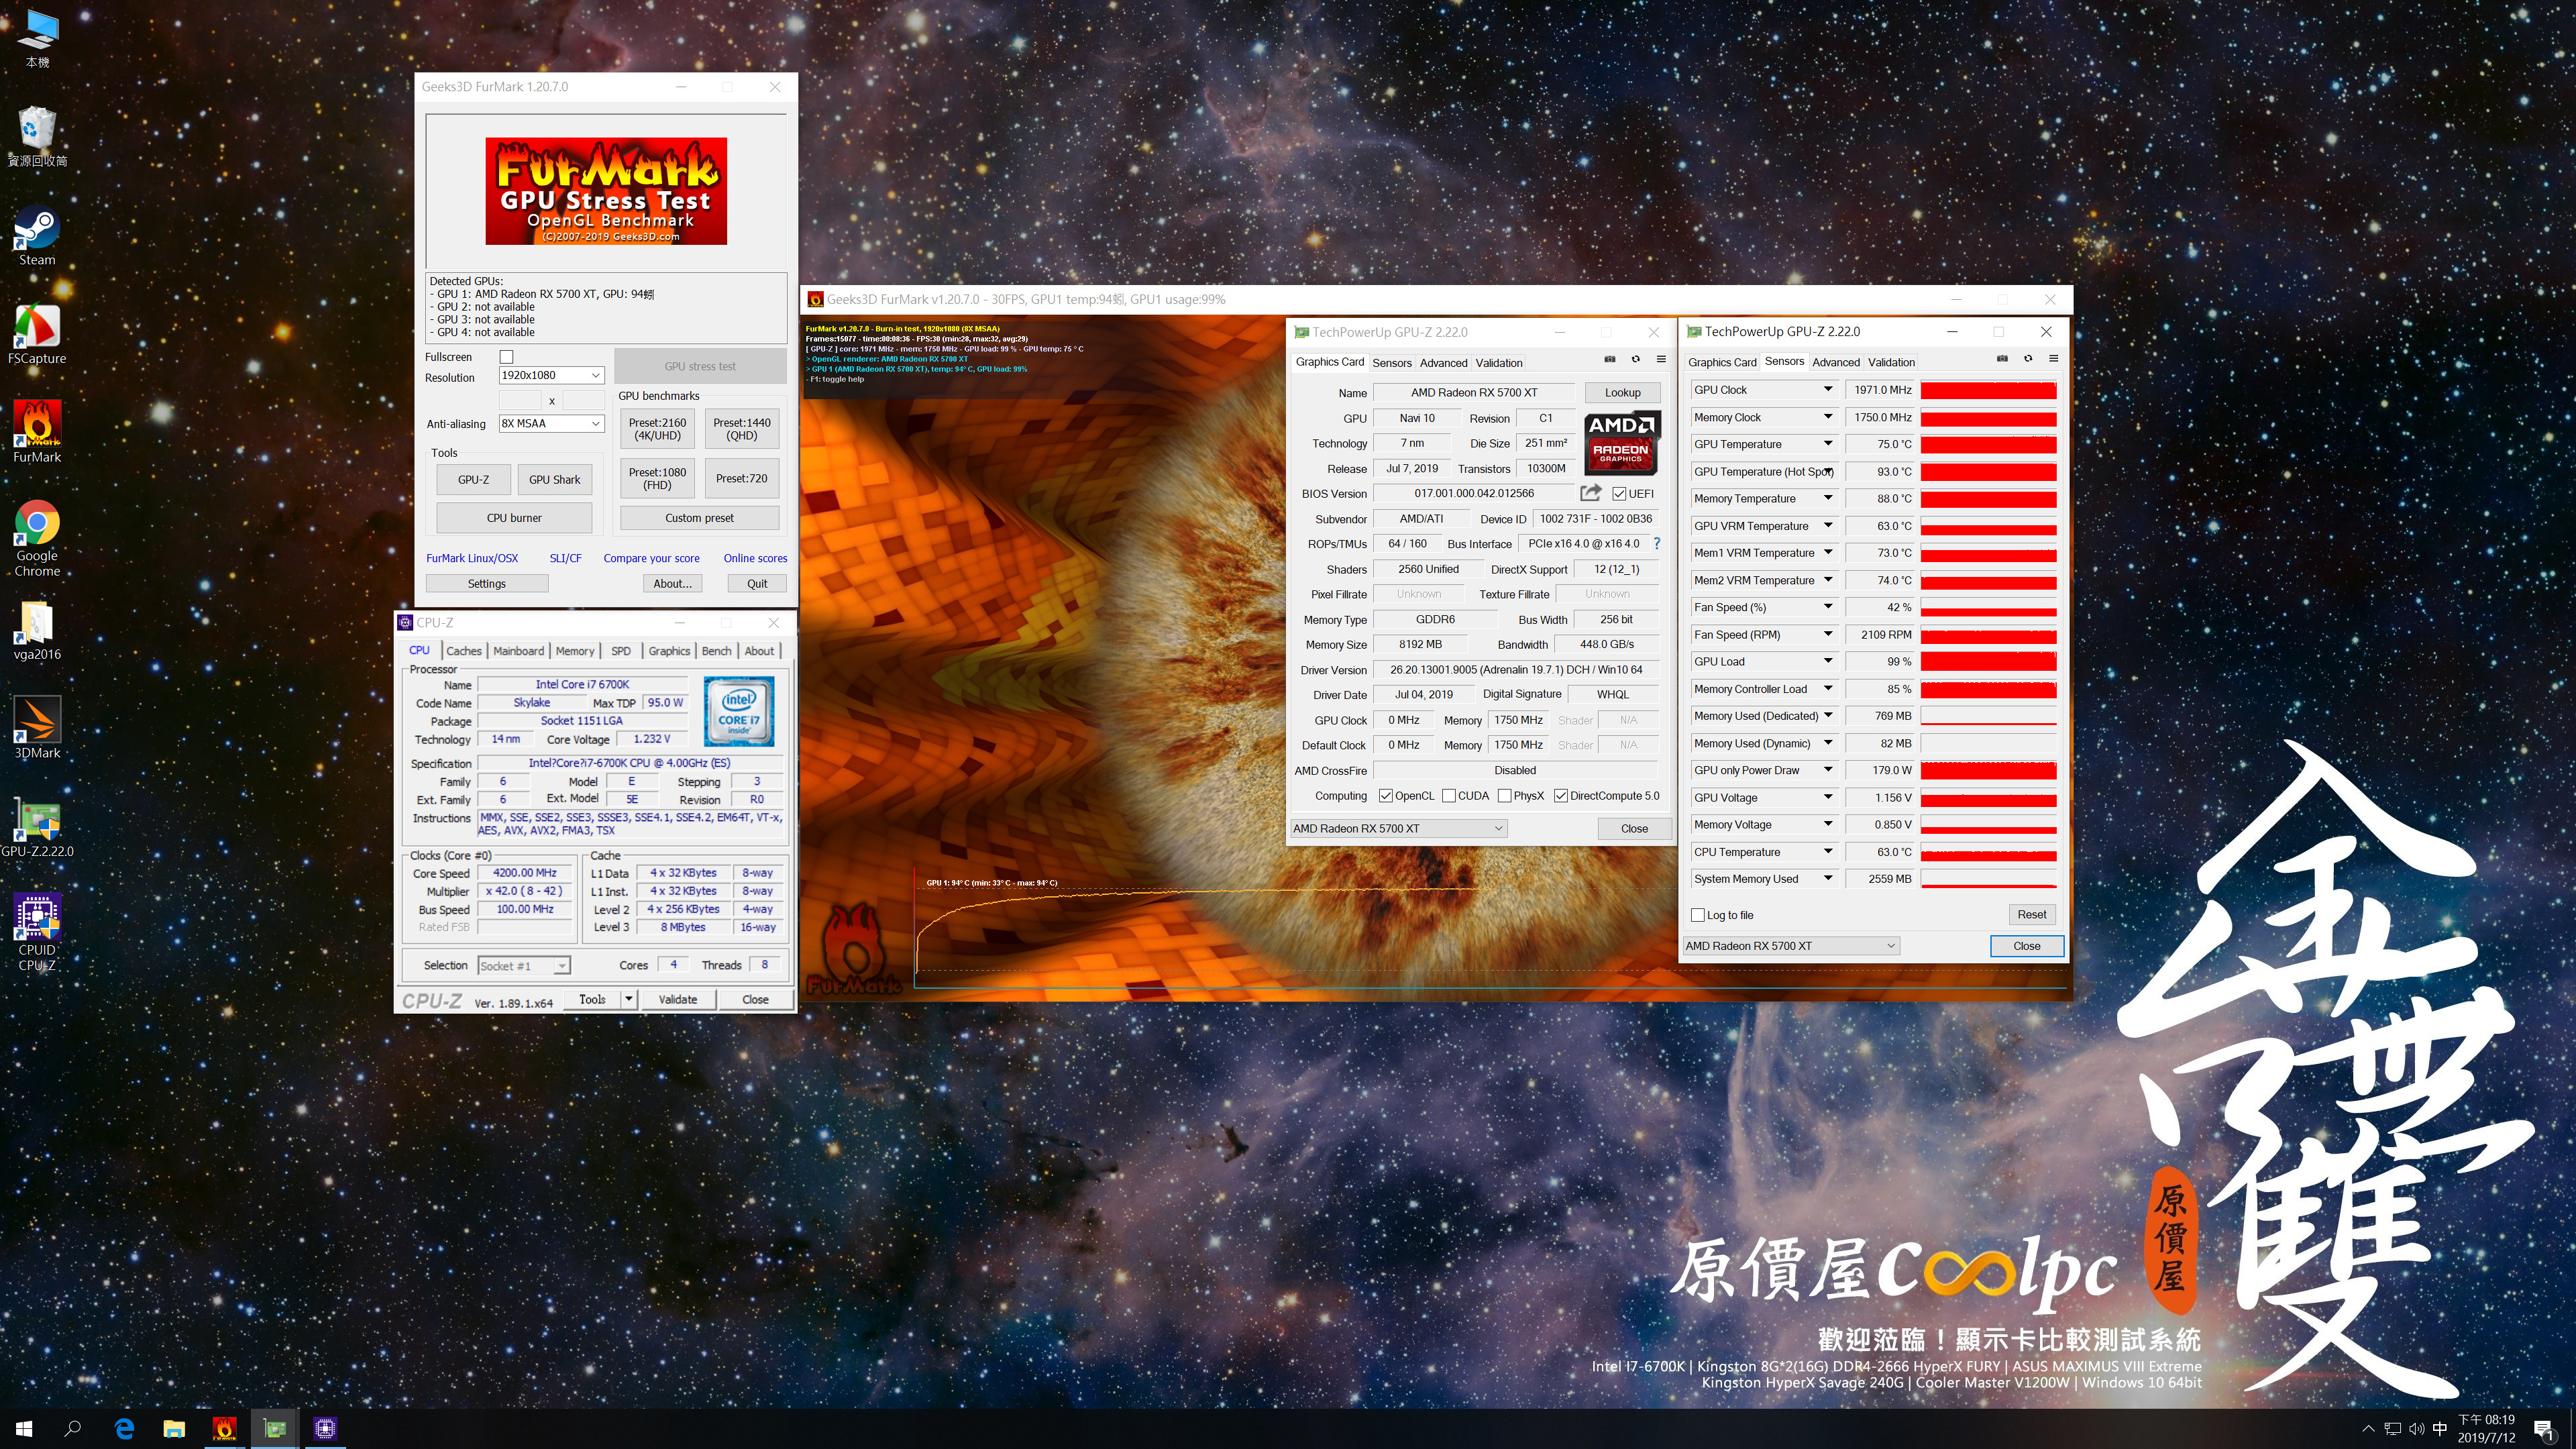Open the hamburger menu in GPU-Z Sensors window
This screenshot has width=2576, height=1449.
[2053, 359]
